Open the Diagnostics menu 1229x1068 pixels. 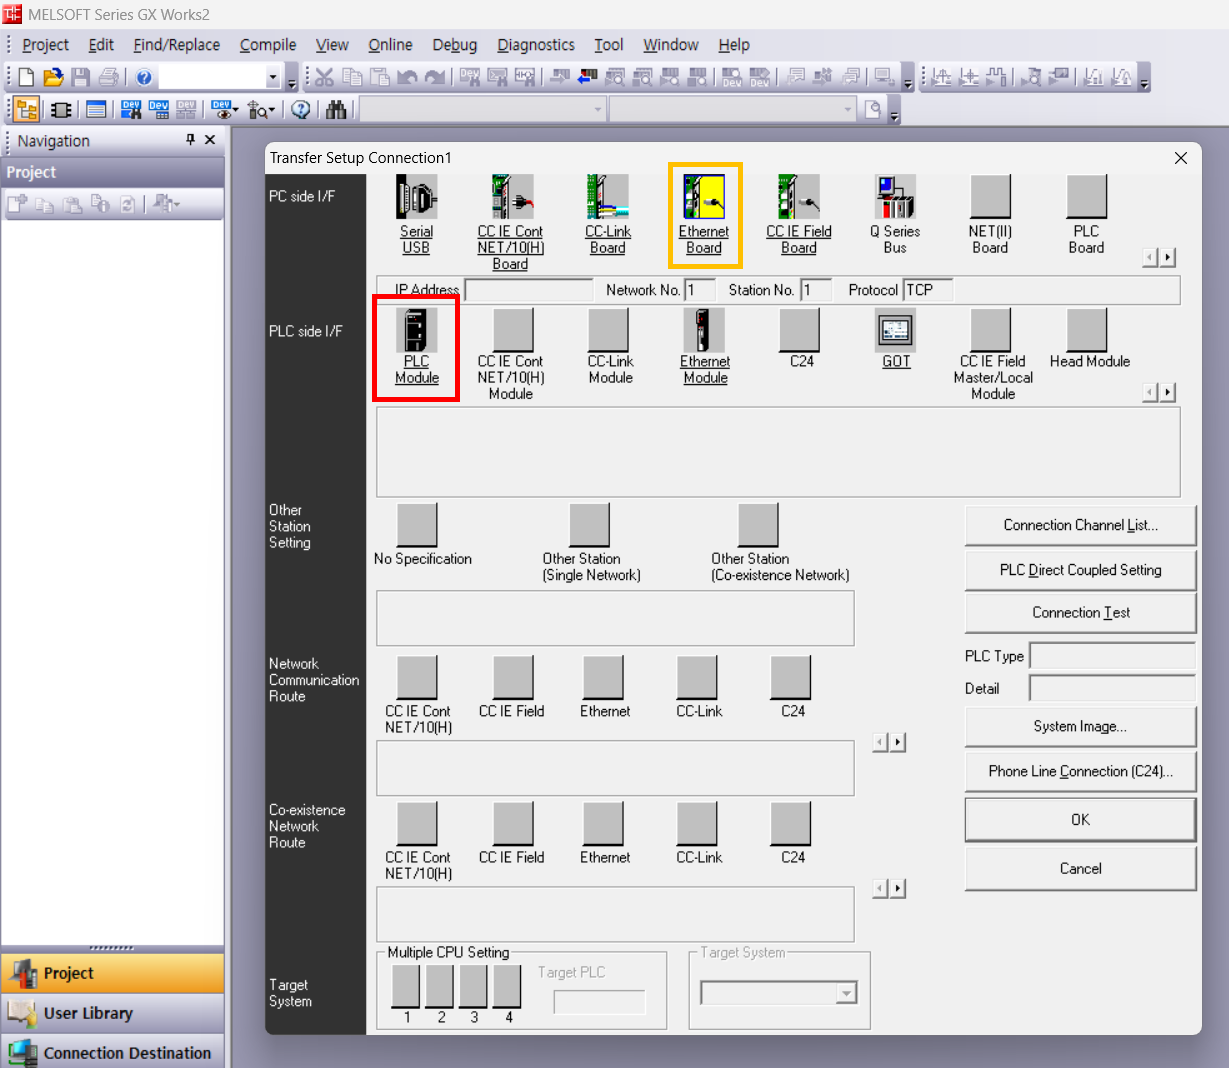point(535,45)
